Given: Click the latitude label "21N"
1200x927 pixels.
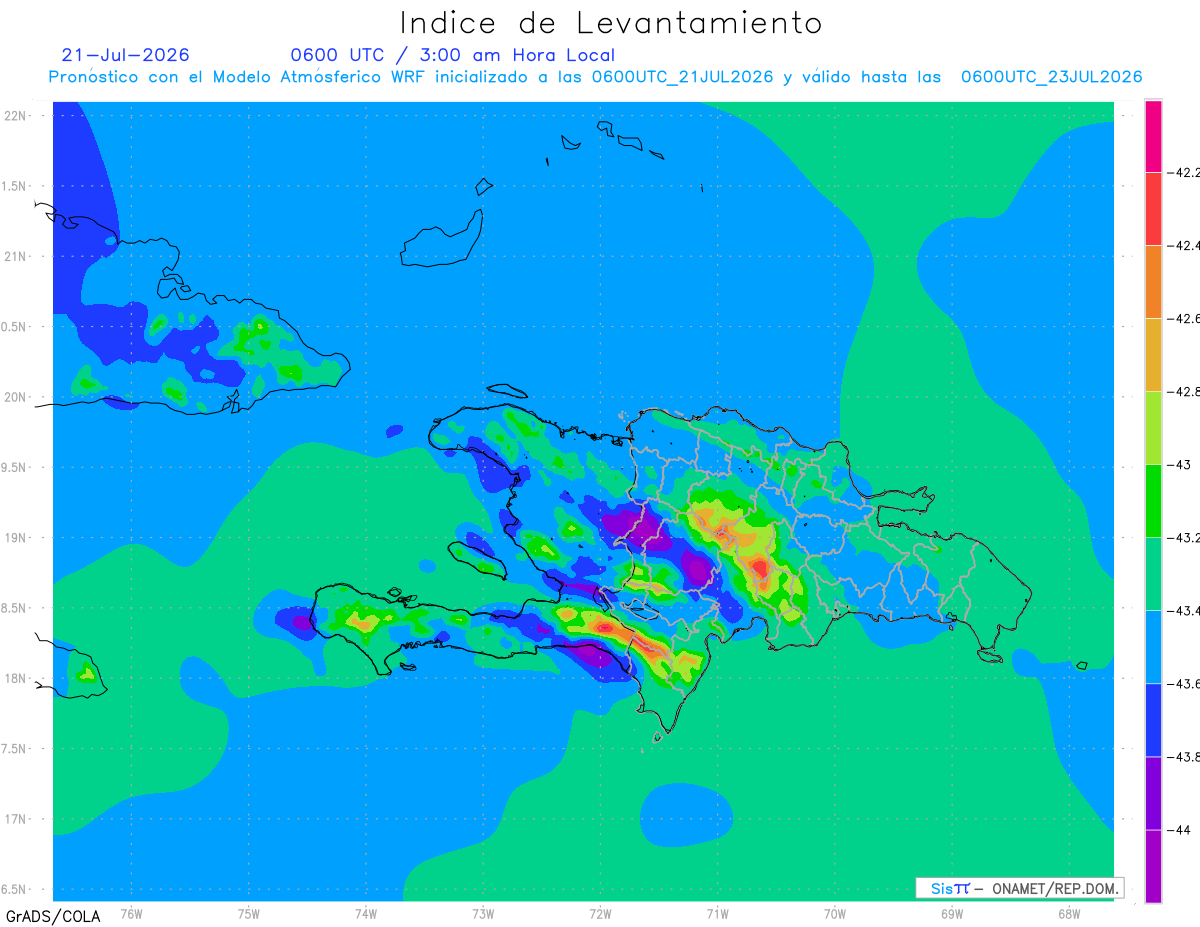Looking at the screenshot, I should tap(15, 257).
